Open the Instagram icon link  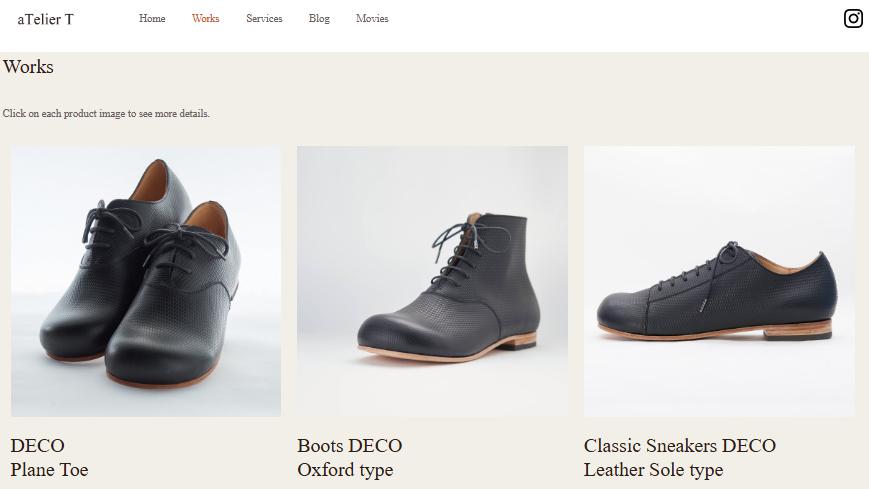(853, 18)
